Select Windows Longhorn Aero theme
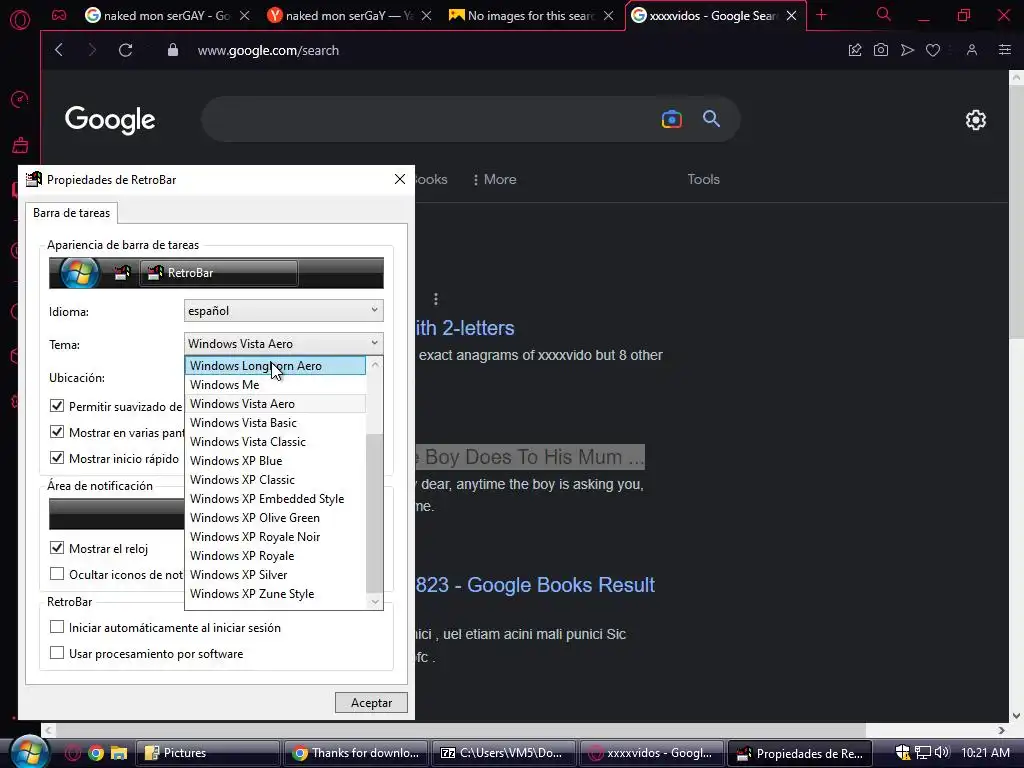This screenshot has width=1024, height=768. 275,366
